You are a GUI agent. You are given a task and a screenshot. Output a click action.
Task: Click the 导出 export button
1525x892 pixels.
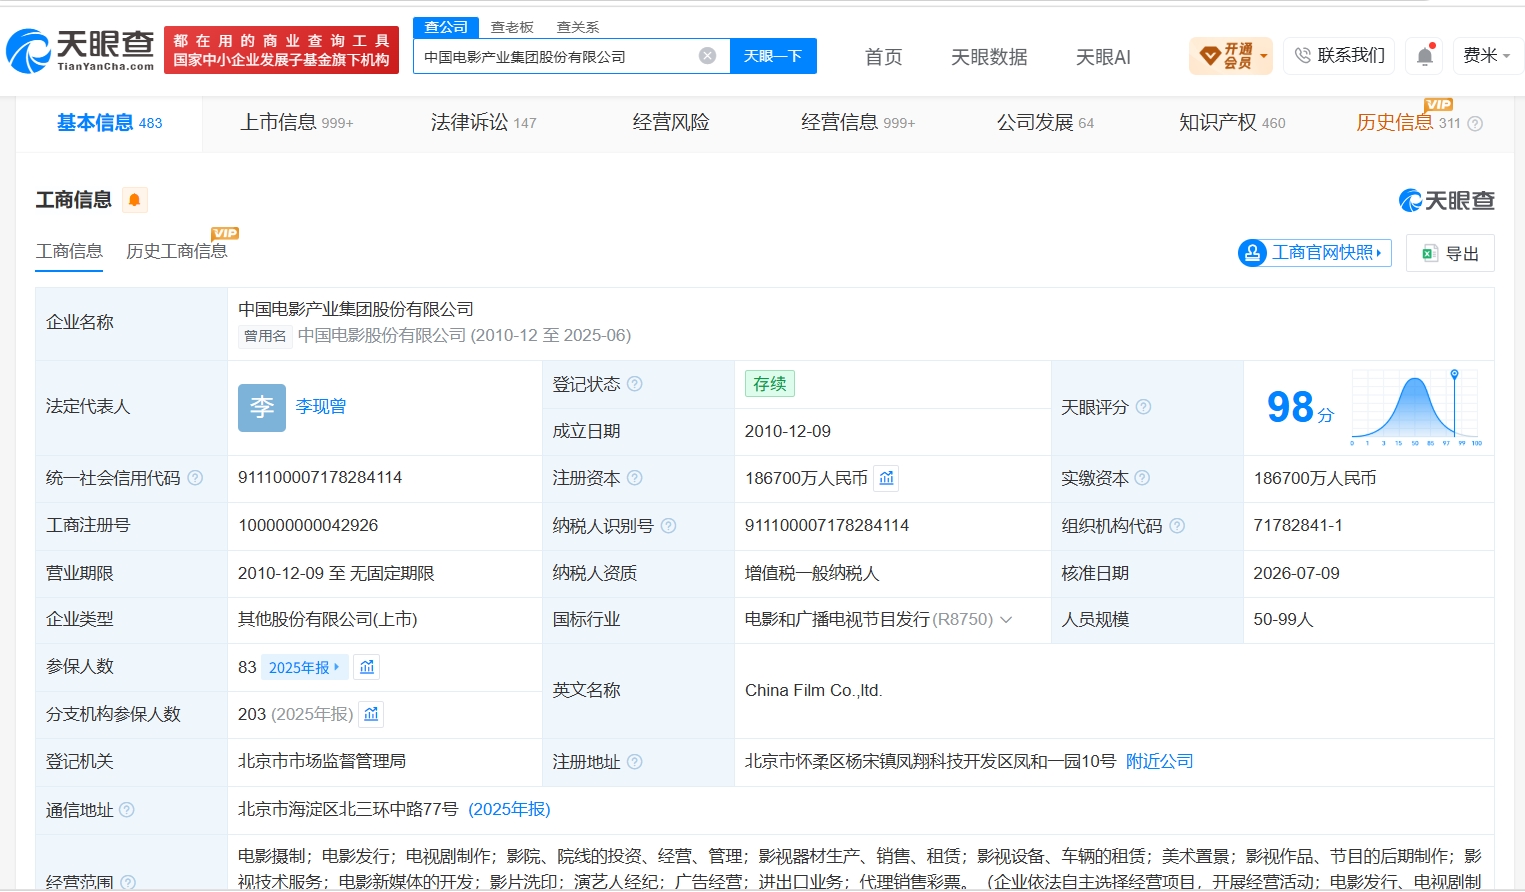(x=1450, y=253)
